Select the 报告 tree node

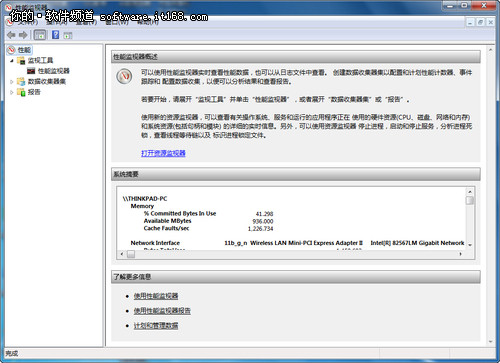34,92
